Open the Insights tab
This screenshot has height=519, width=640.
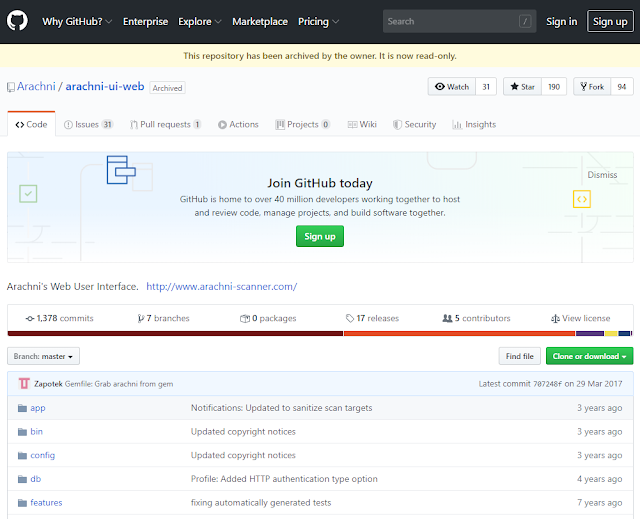coord(474,124)
